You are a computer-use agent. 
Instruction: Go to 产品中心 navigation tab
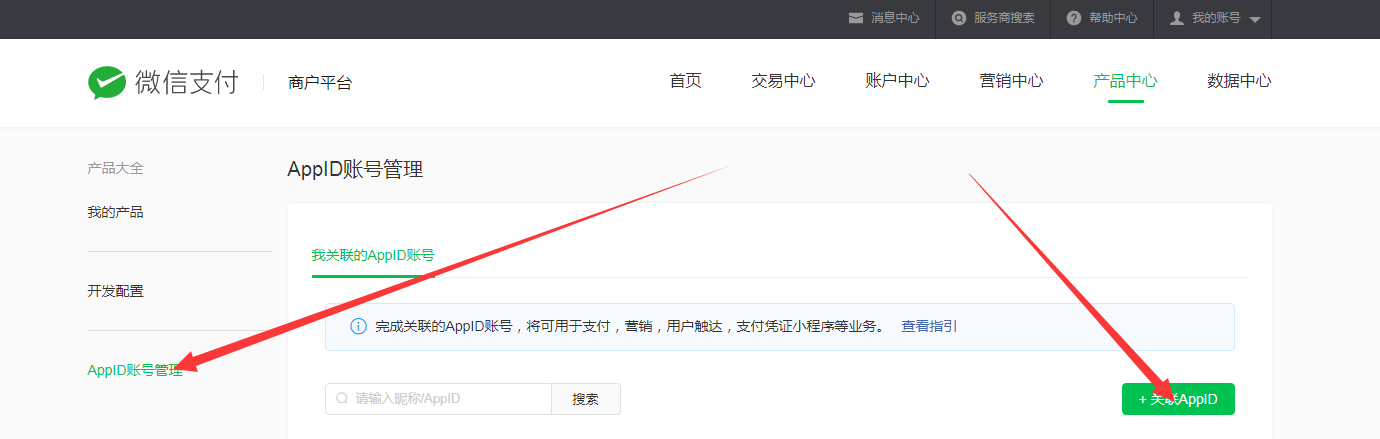pos(1125,81)
